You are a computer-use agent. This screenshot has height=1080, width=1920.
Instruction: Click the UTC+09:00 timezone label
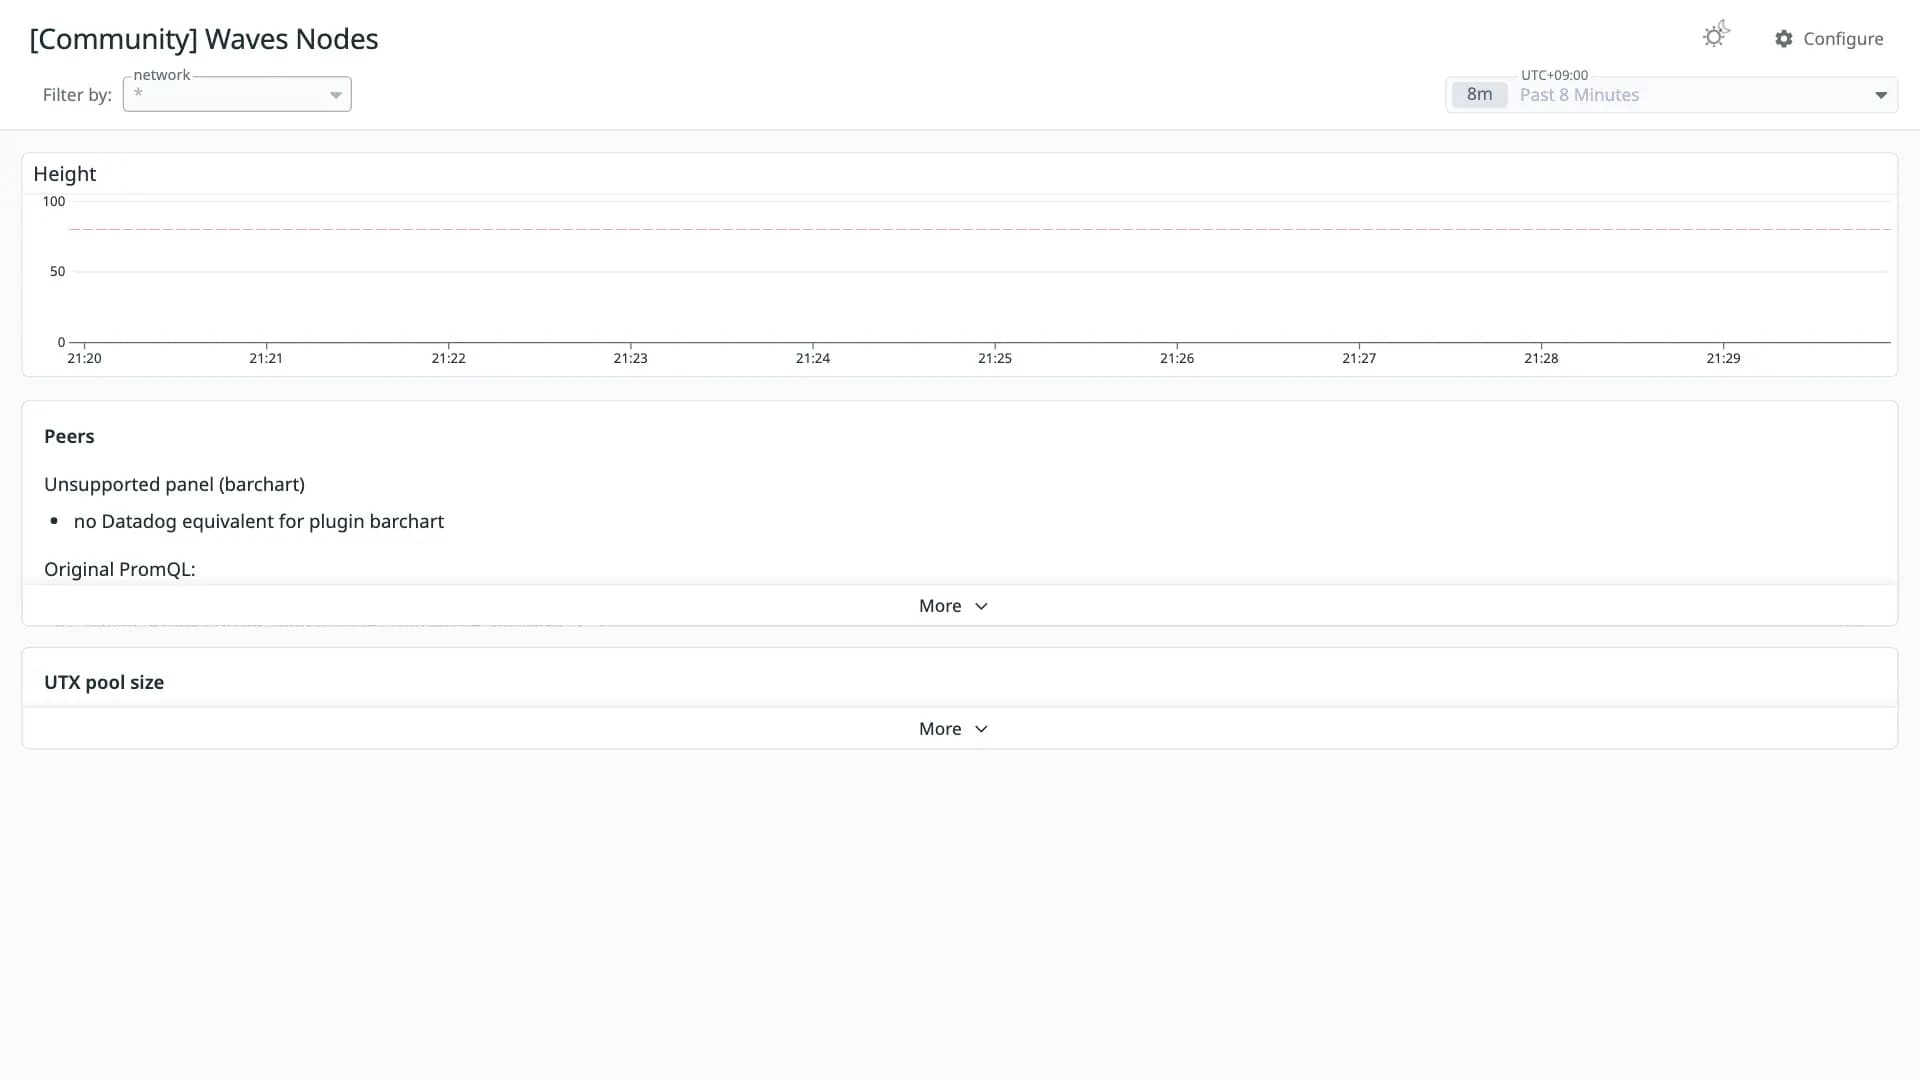click(1554, 75)
